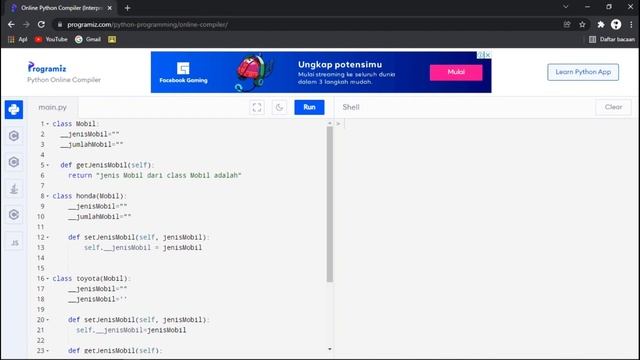The height and width of the screenshot is (360, 640).
Task: Close the advertisement banner
Action: (x=487, y=55)
